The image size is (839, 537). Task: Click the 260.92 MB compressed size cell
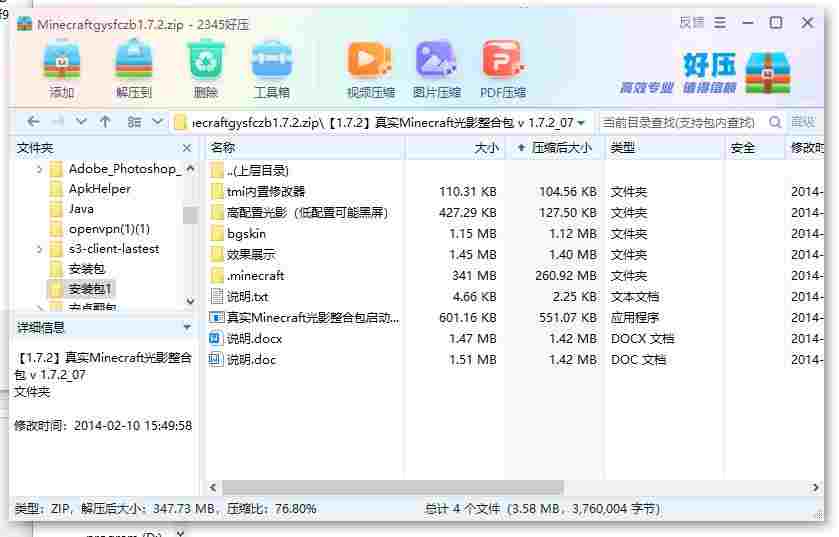click(x=566, y=276)
